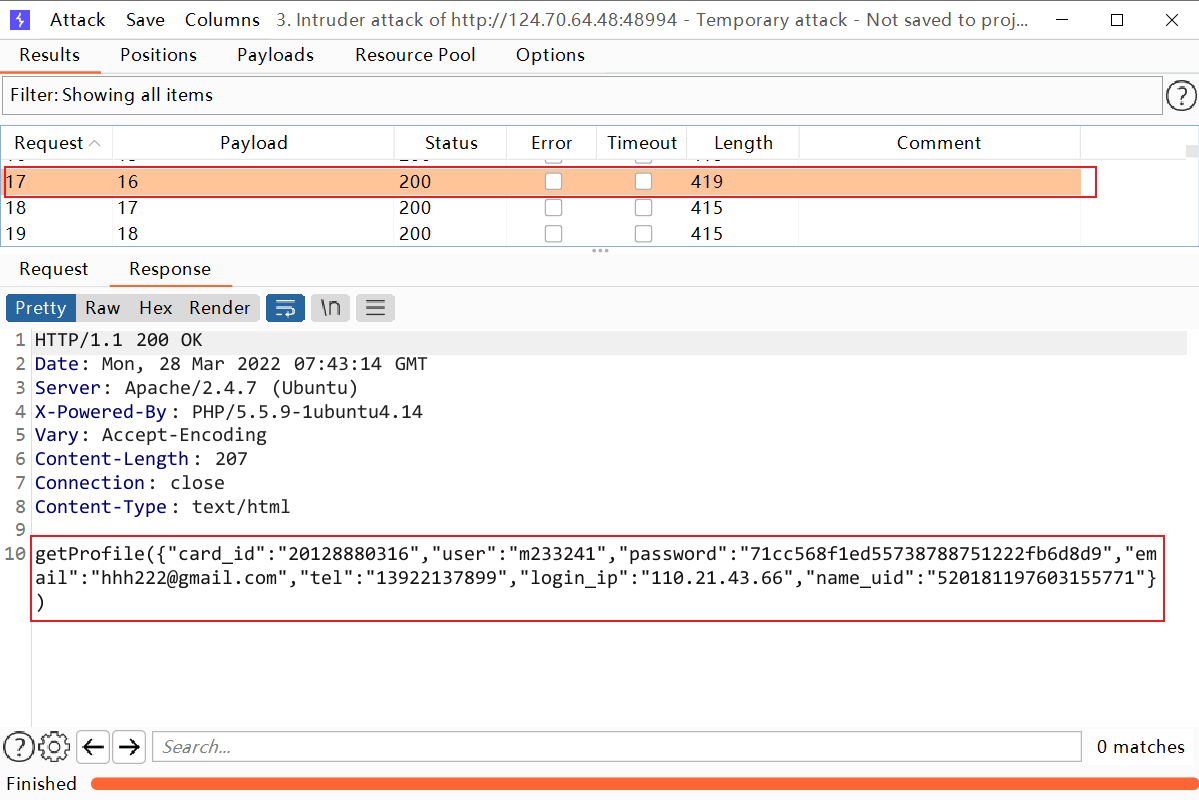Click the search help question mark icon

[18, 746]
